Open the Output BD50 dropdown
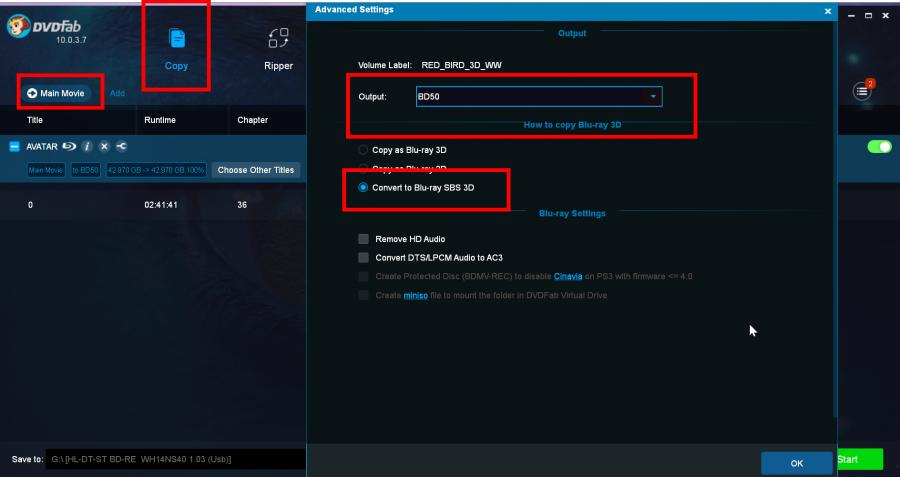The width and height of the screenshot is (900, 477). (x=539, y=96)
